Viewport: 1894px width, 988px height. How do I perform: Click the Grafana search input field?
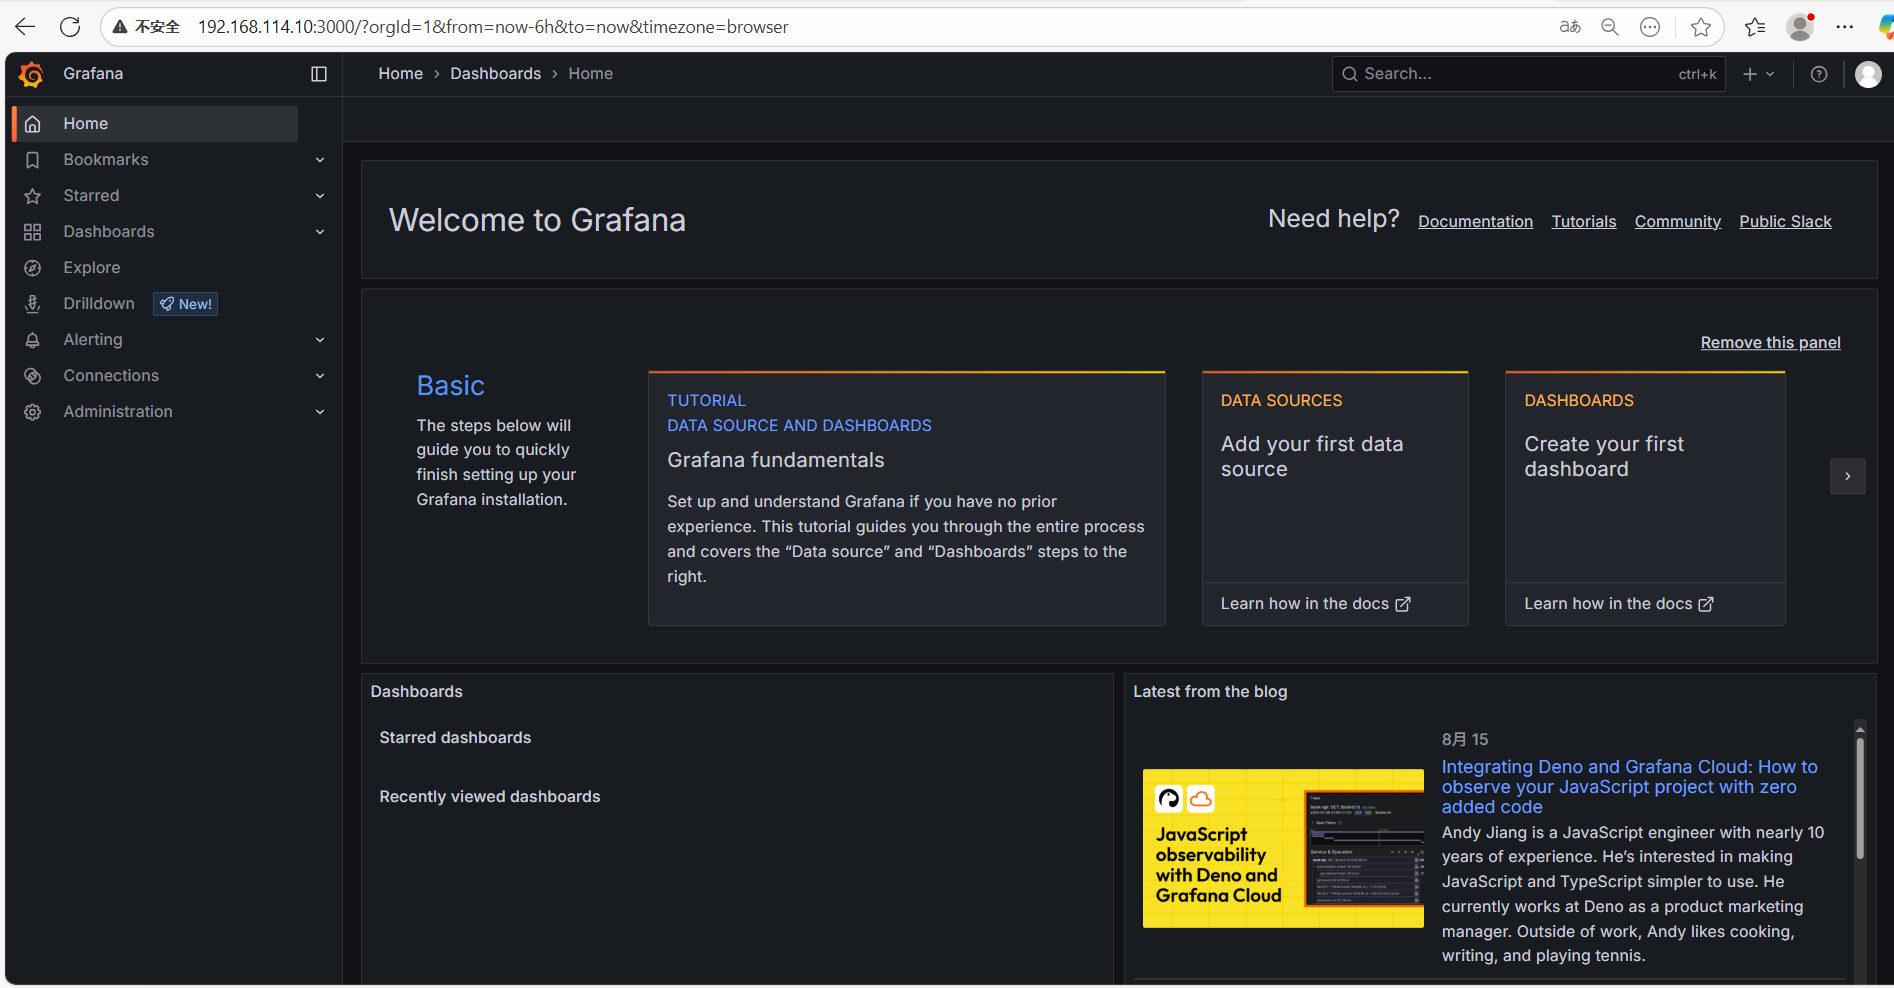click(1528, 74)
